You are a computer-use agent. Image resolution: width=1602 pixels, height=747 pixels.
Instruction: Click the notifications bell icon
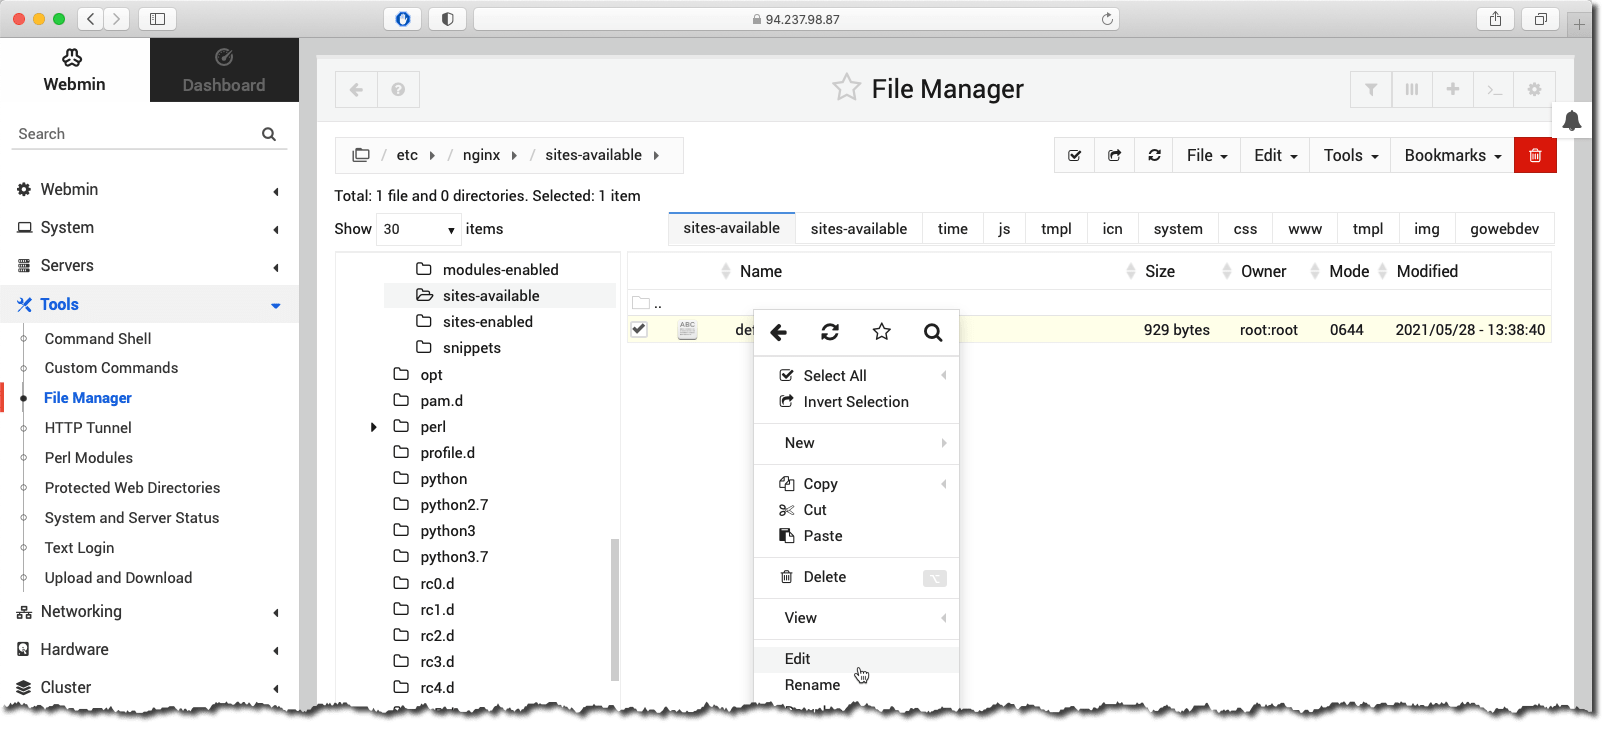pos(1572,121)
